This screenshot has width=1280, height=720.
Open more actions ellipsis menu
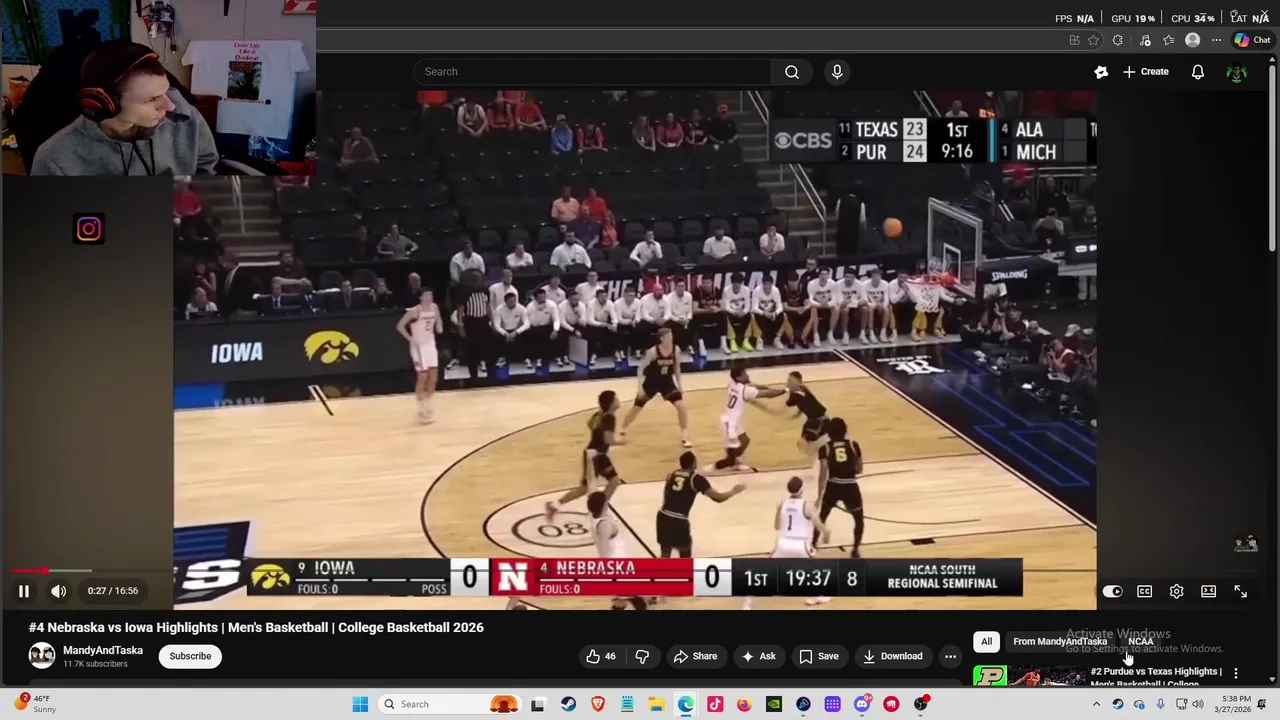coord(950,656)
